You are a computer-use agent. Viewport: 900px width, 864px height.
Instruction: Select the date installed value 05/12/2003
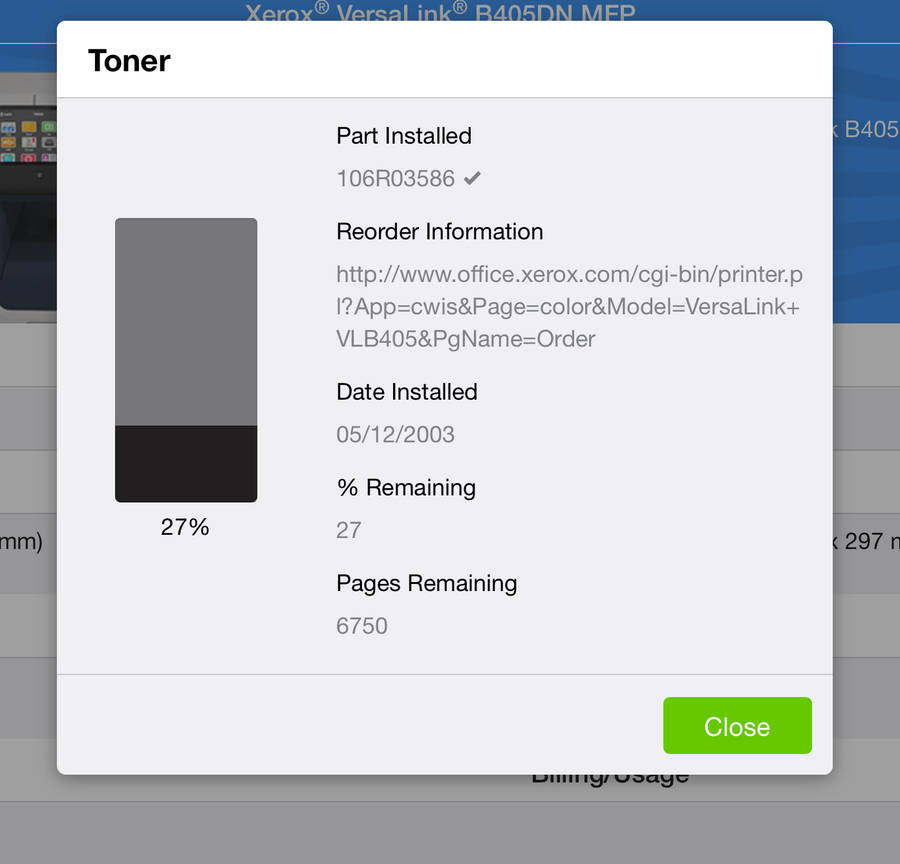point(395,435)
